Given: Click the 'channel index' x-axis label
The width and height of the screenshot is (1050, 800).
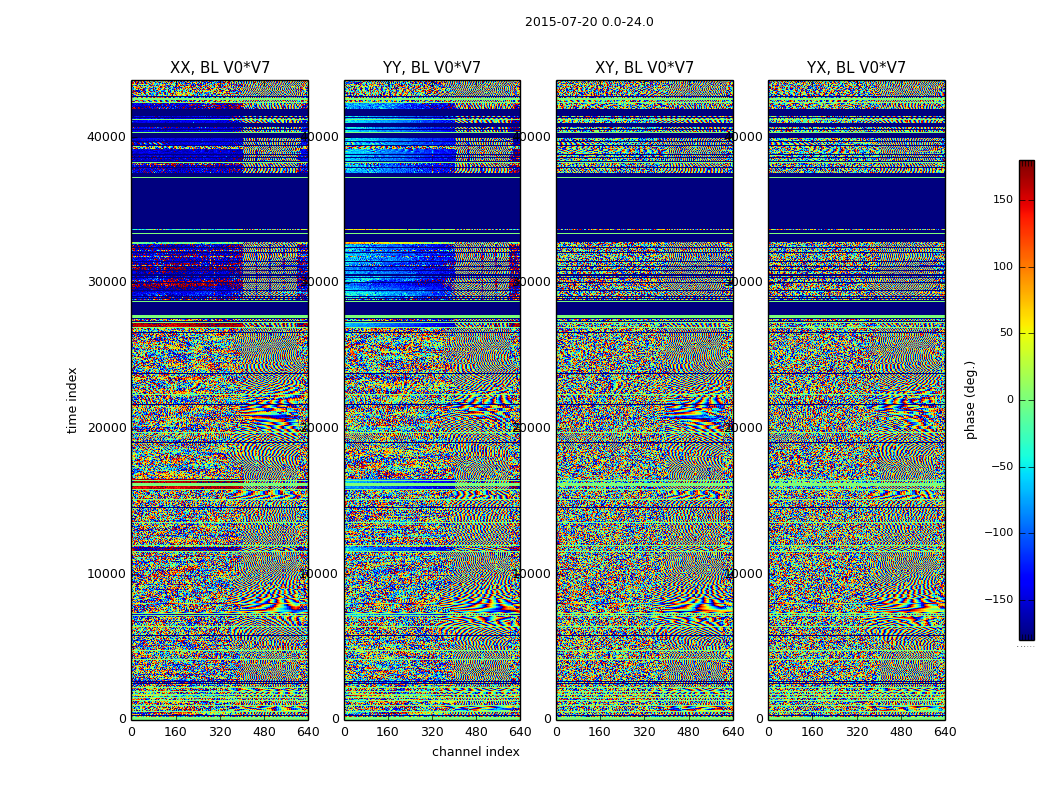Looking at the screenshot, I should [x=475, y=752].
